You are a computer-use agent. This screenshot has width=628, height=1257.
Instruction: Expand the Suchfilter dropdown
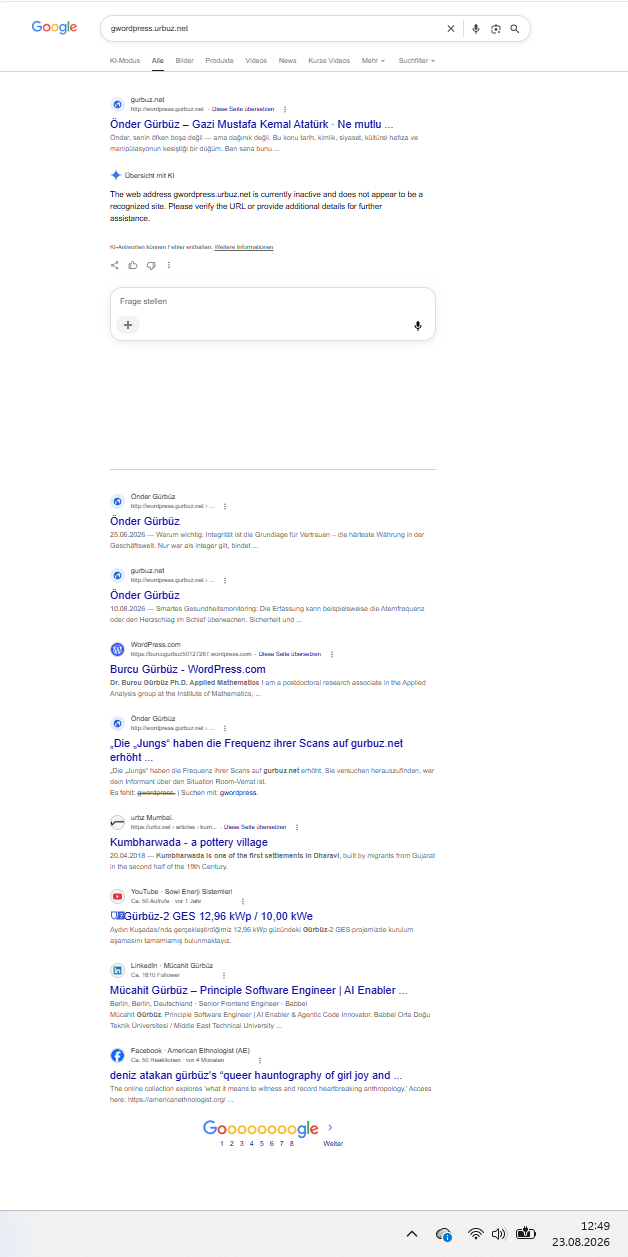click(417, 61)
